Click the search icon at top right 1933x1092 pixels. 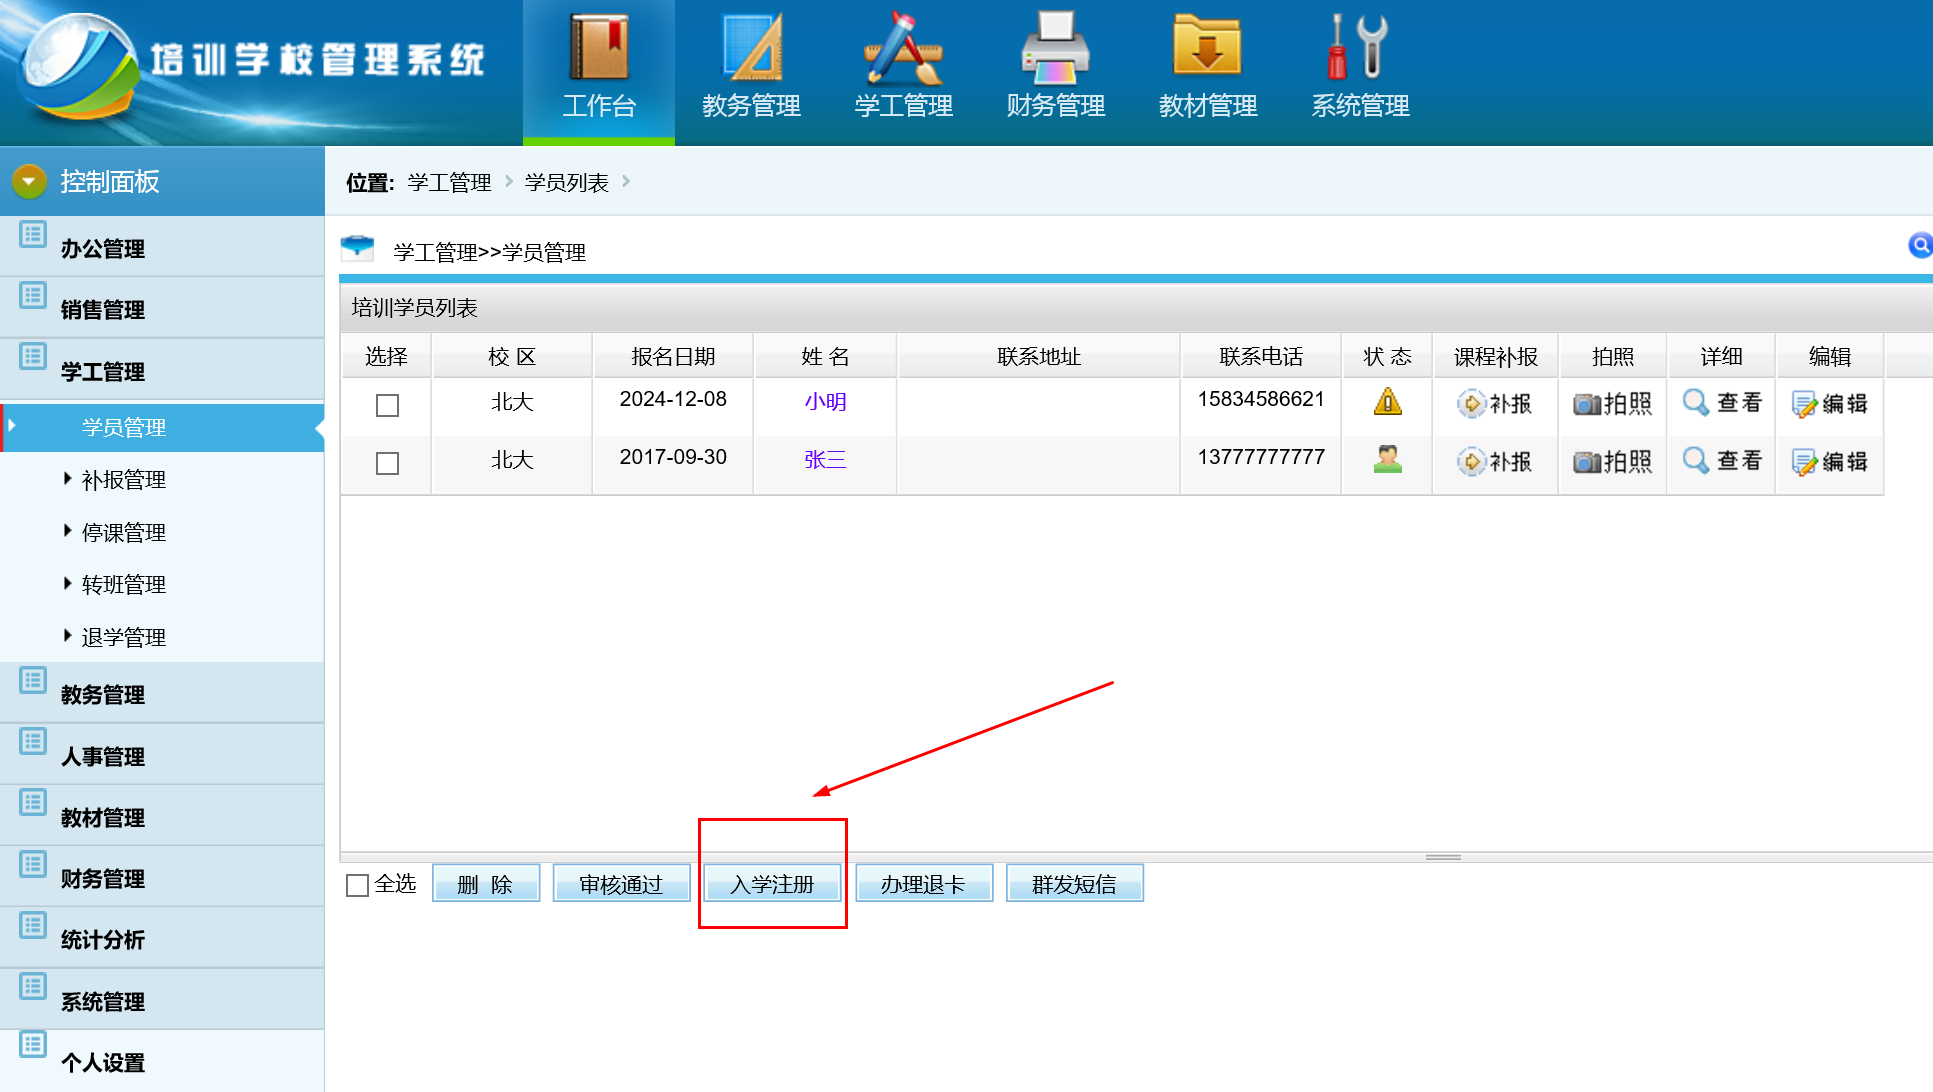1920,245
